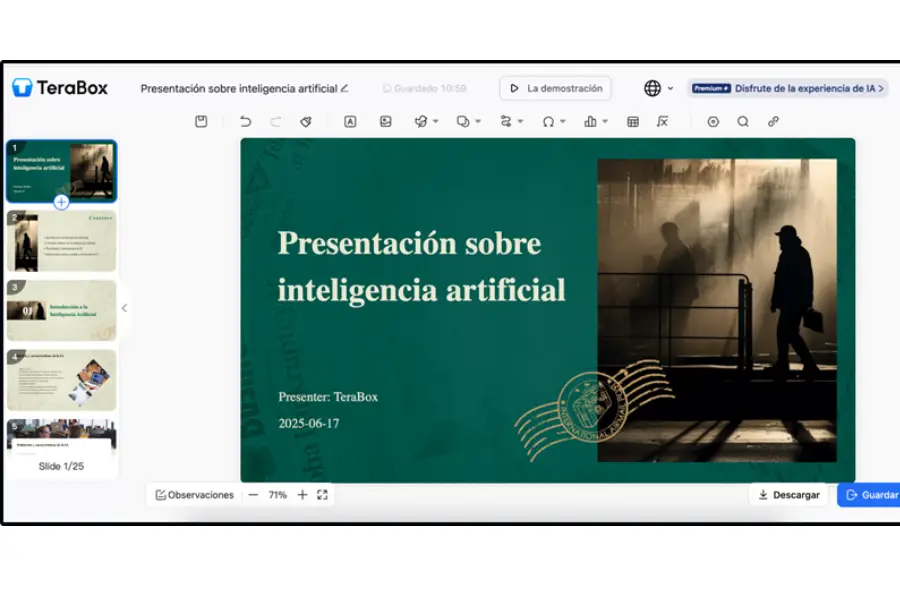Image resolution: width=900 pixels, height=600 pixels.
Task: Undo the last action
Action: [245, 121]
